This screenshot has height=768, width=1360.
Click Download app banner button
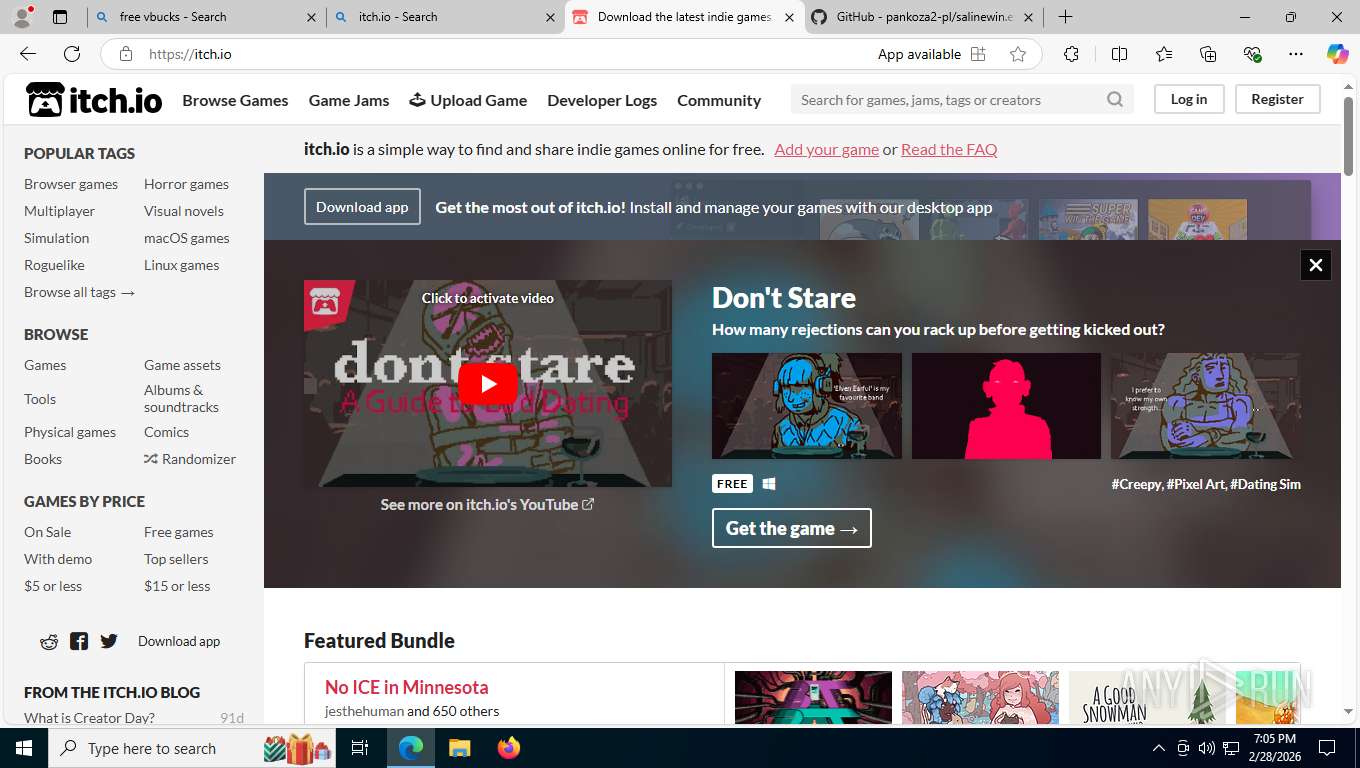(x=362, y=207)
